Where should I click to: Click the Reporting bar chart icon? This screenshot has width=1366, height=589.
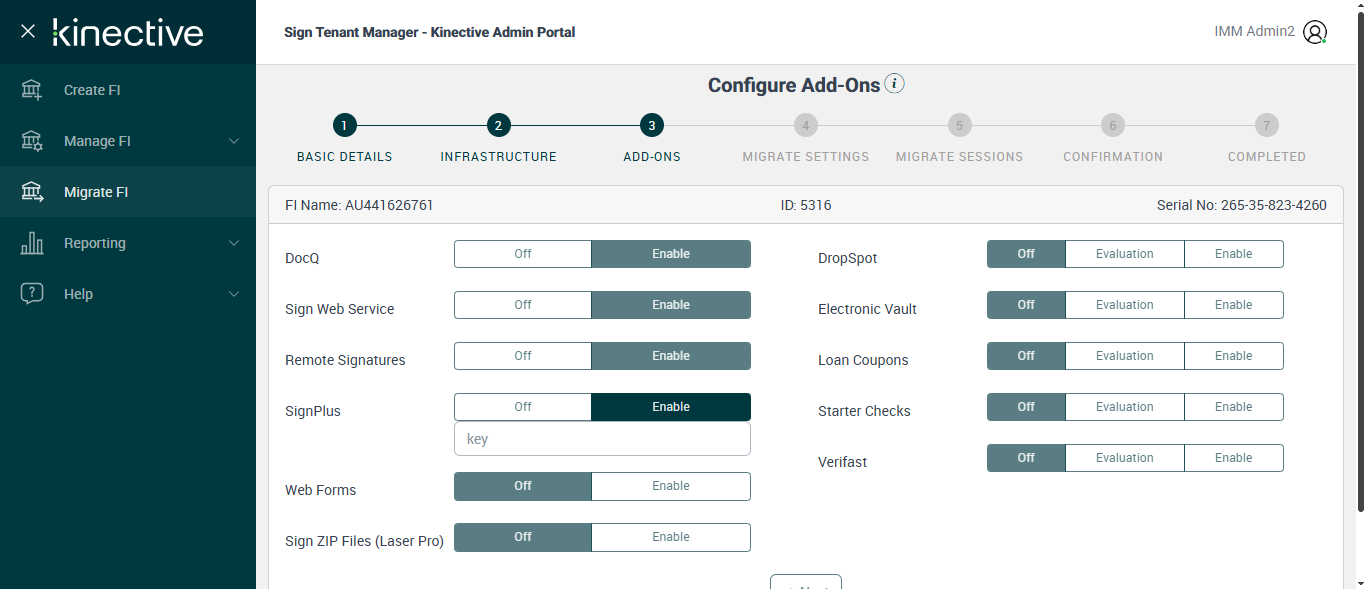coord(32,243)
